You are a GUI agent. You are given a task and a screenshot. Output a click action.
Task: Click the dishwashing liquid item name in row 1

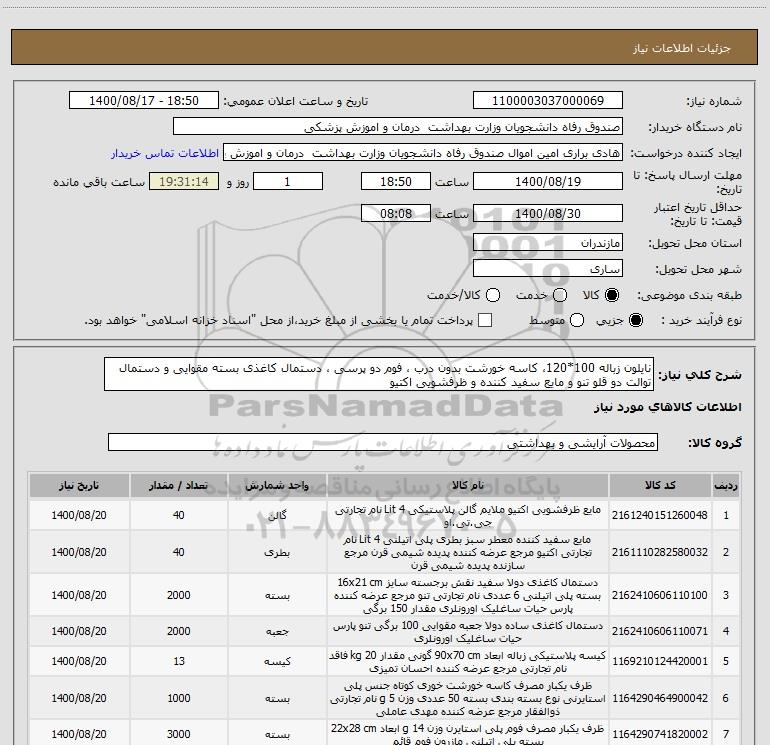[468, 516]
